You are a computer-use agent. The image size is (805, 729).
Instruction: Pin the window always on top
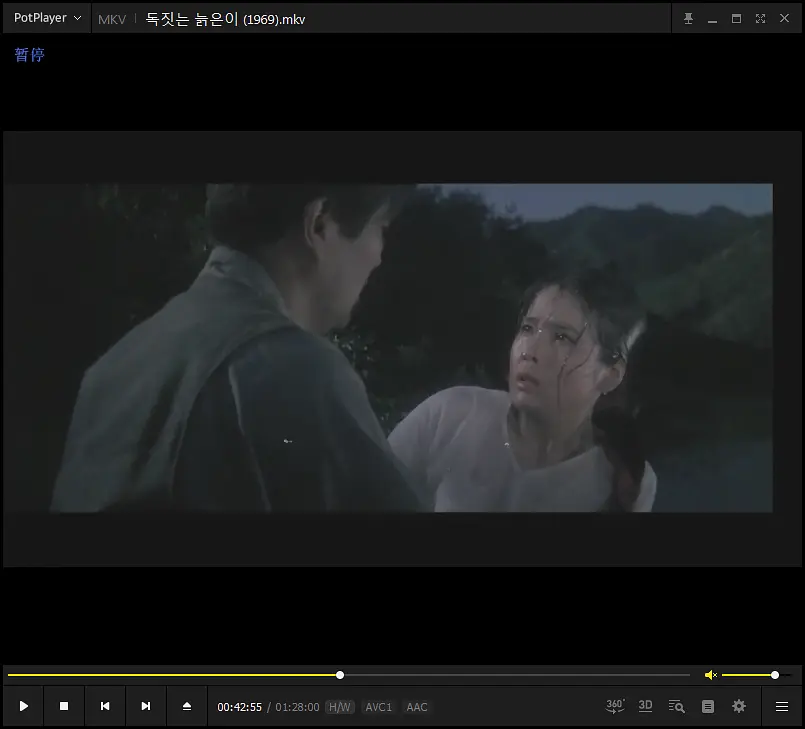688,18
